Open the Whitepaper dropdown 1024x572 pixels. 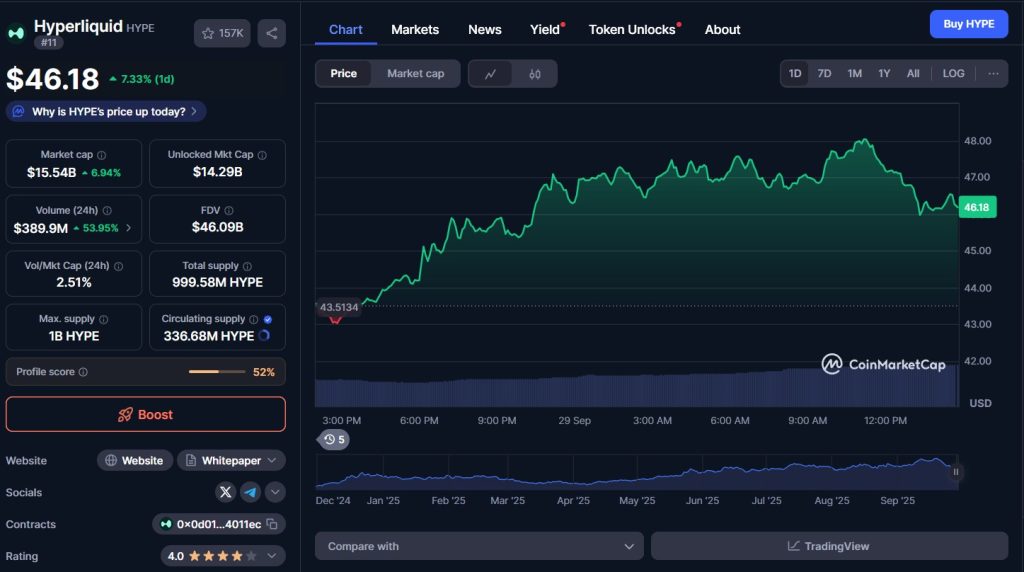231,461
